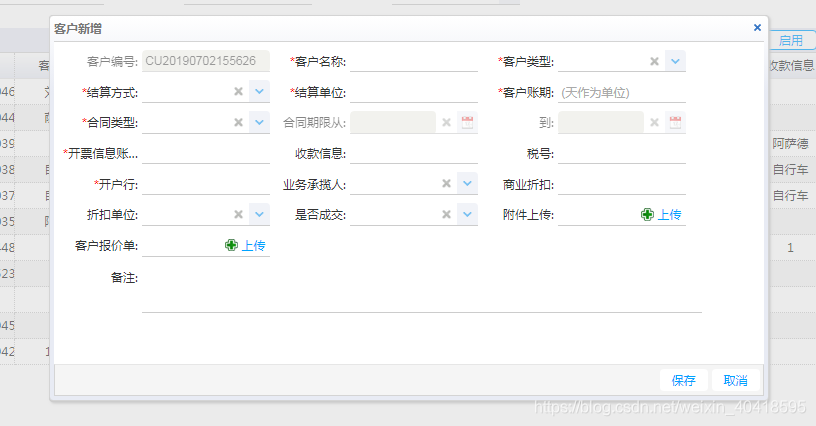Clear the 到 end date with X icon

pyautogui.click(x=654, y=122)
